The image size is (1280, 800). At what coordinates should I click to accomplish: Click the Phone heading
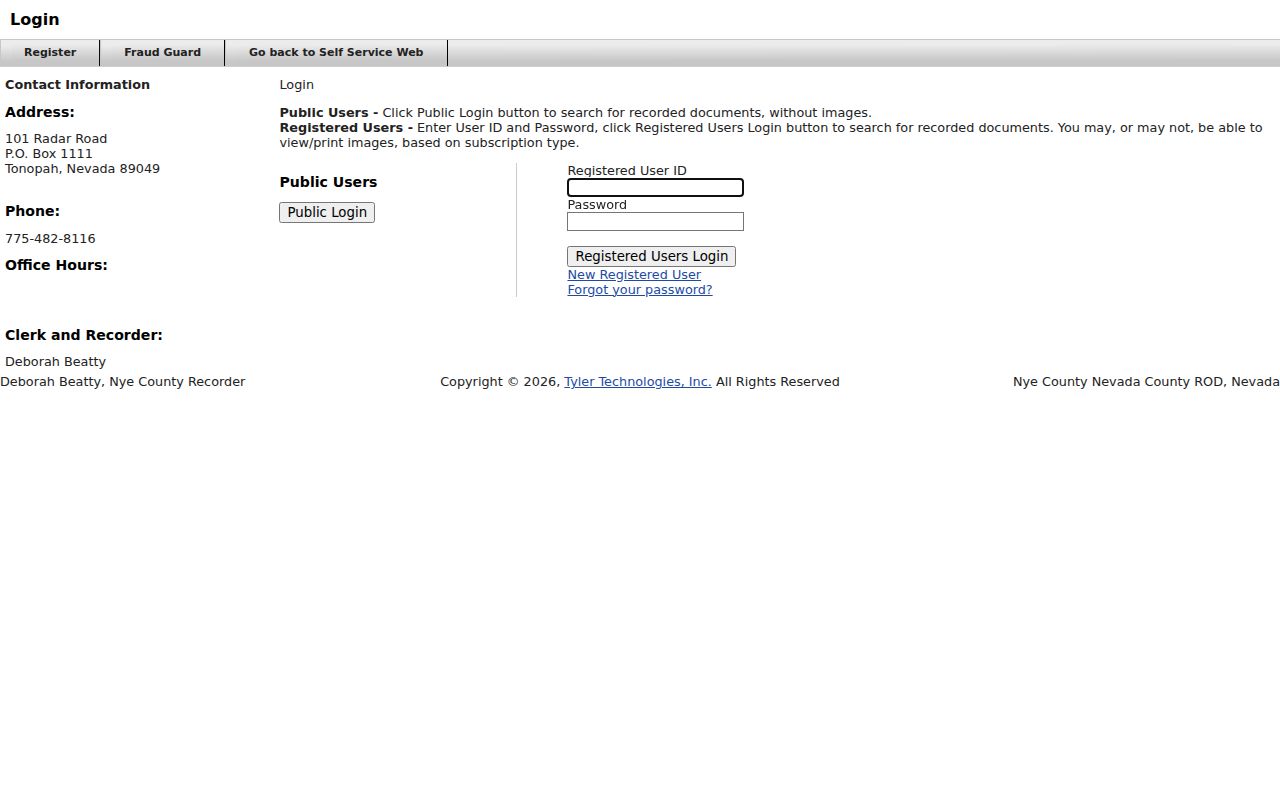(x=32, y=211)
